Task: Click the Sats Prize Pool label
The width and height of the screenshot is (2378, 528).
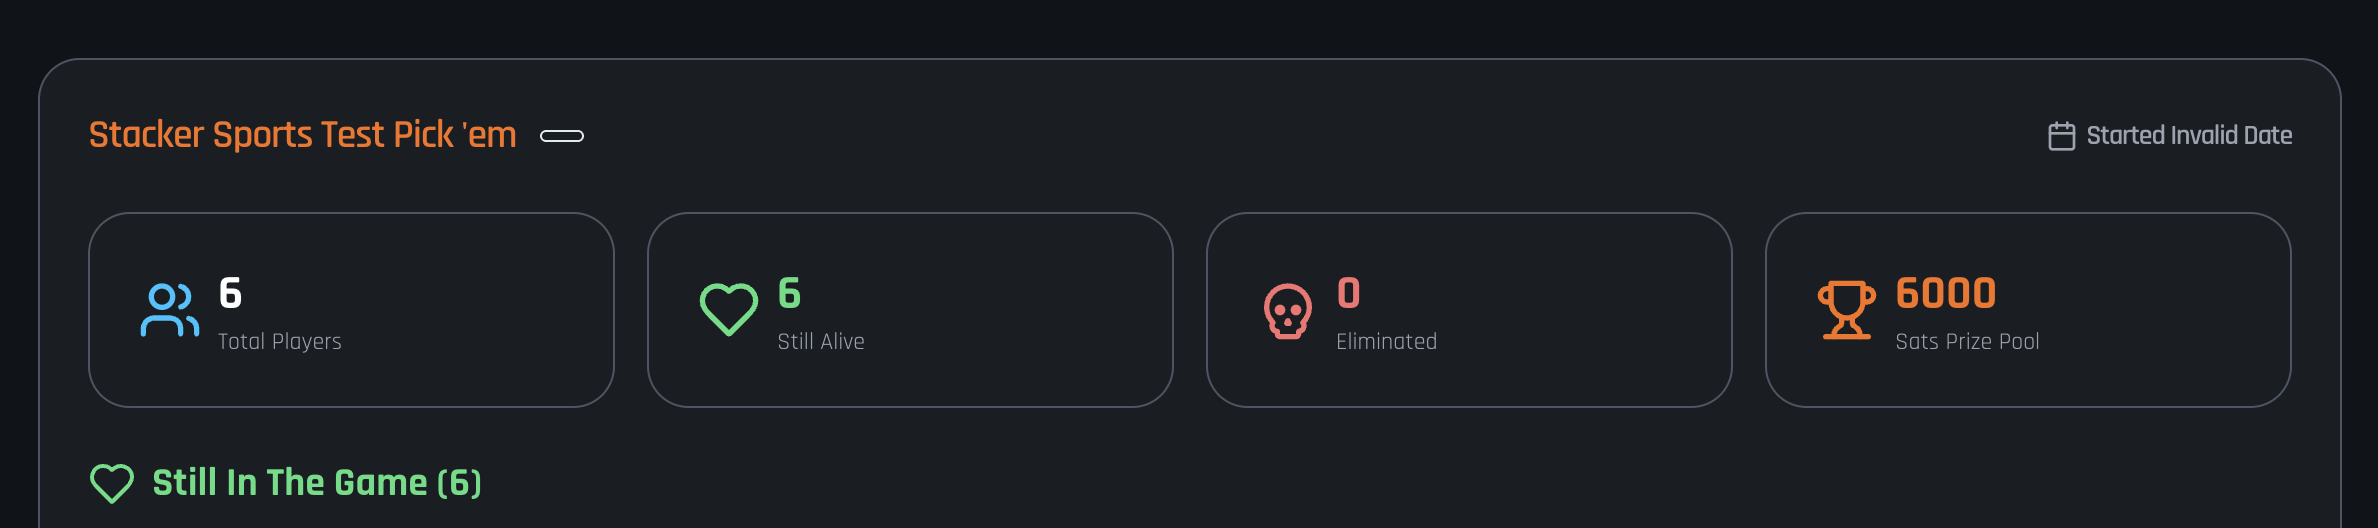Action: (1967, 342)
